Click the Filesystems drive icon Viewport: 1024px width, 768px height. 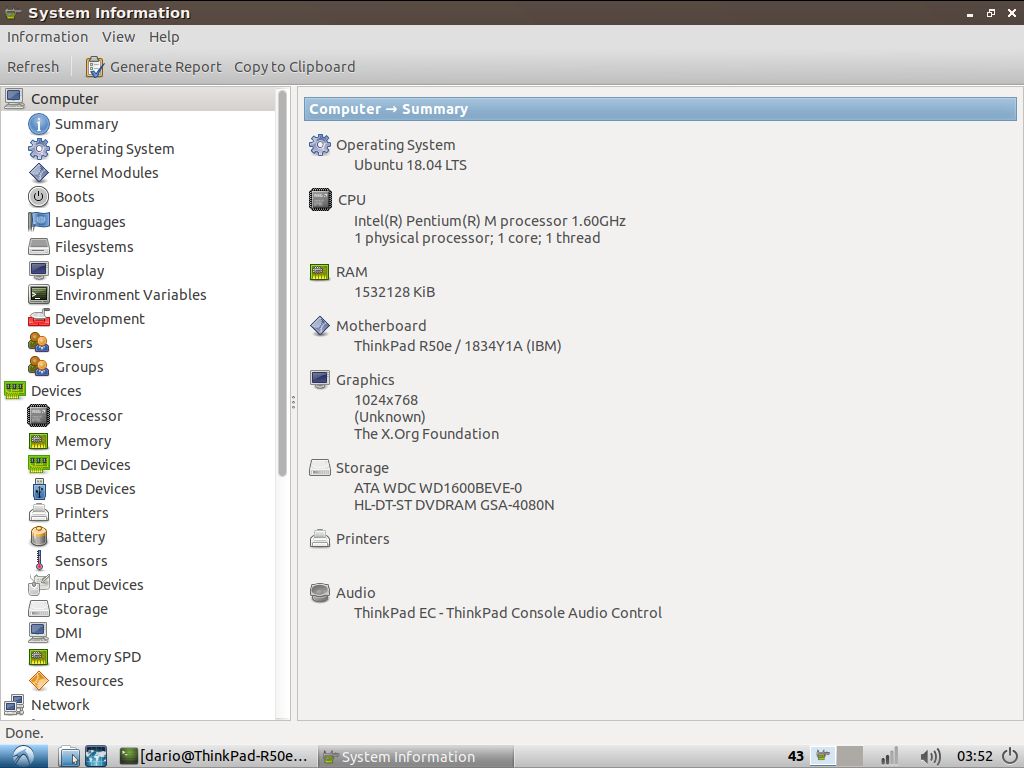pos(39,246)
